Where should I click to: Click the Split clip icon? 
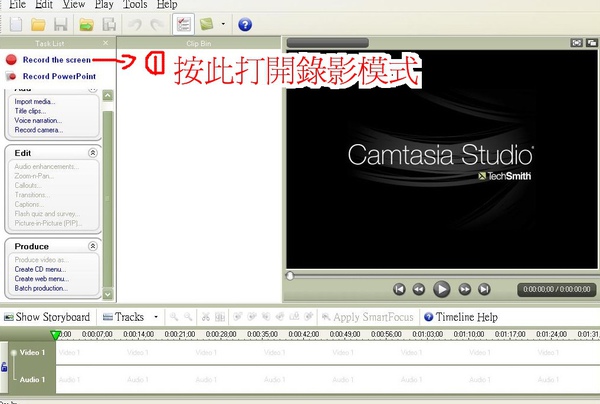tap(220, 317)
